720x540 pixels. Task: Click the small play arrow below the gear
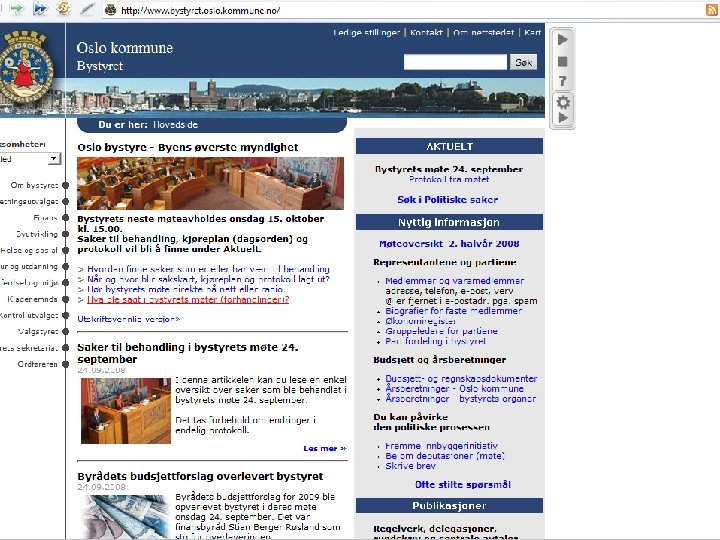562,118
